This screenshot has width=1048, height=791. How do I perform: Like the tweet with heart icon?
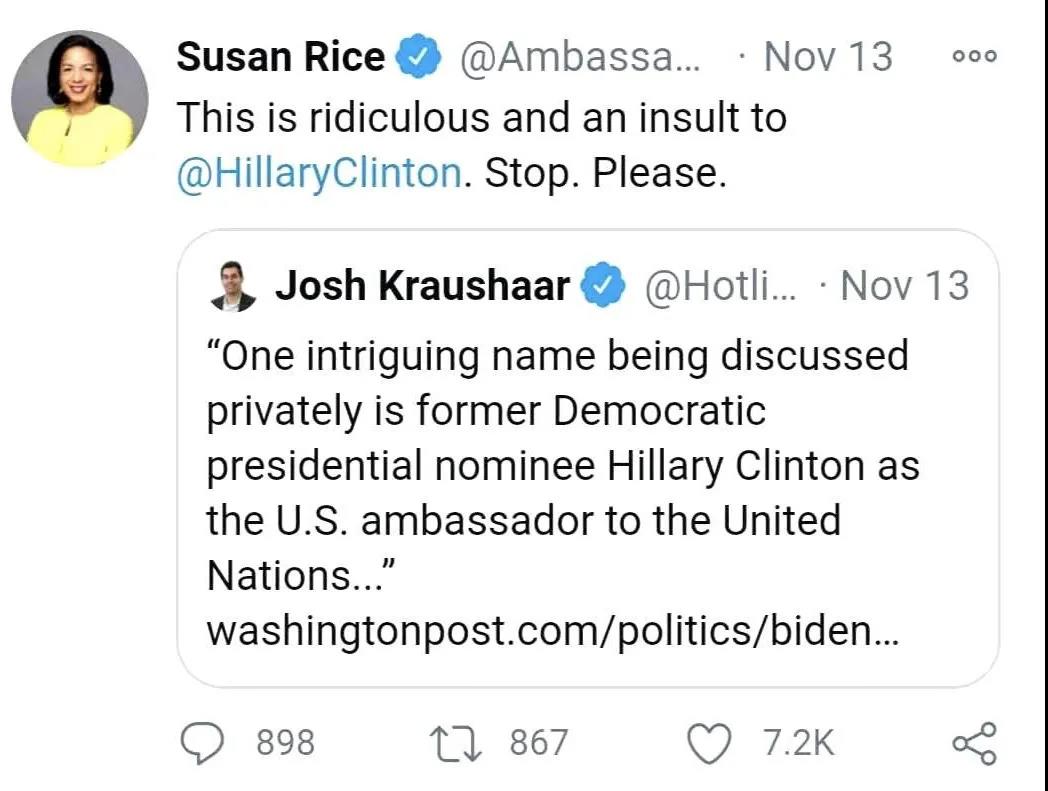pyautogui.click(x=710, y=744)
